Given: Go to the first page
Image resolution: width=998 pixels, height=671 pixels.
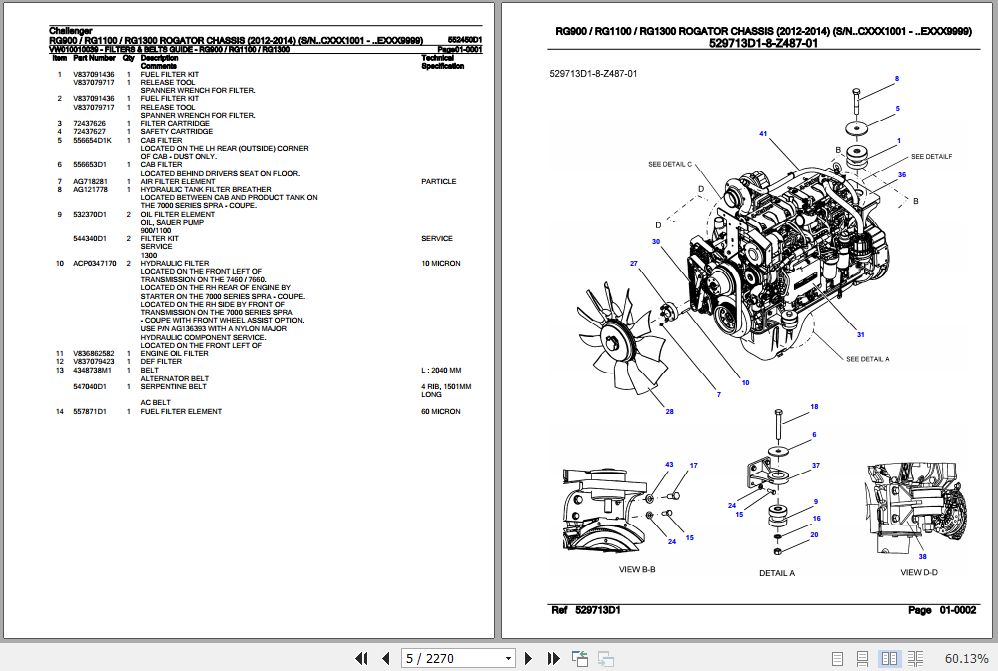Looking at the screenshot, I should pyautogui.click(x=362, y=658).
